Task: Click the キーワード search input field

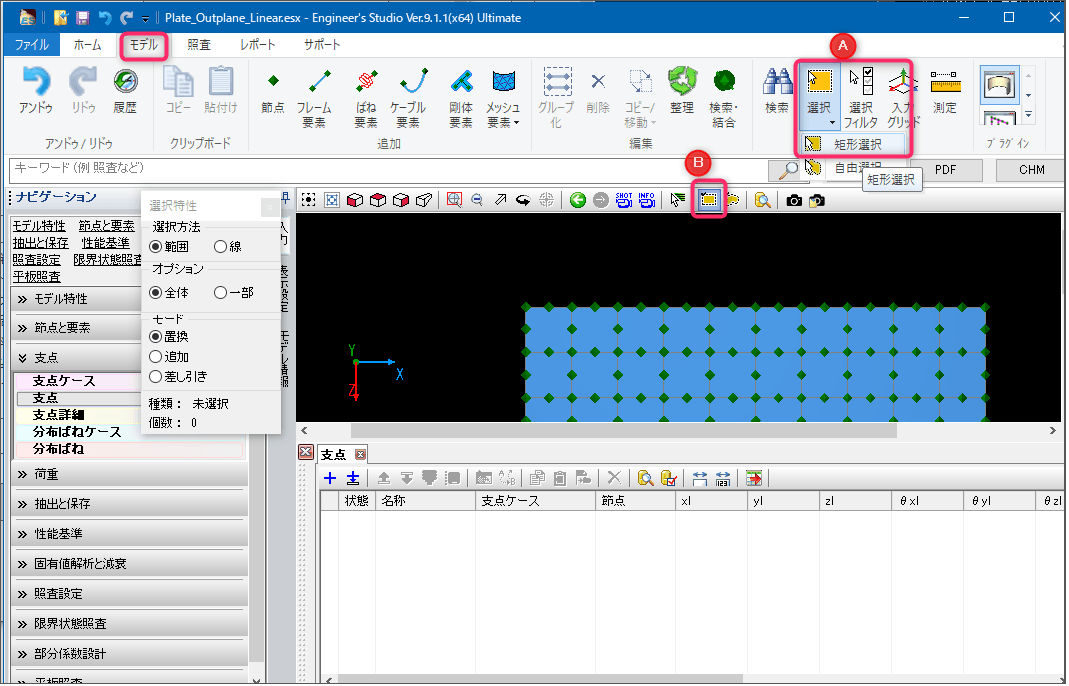Action: 387,169
